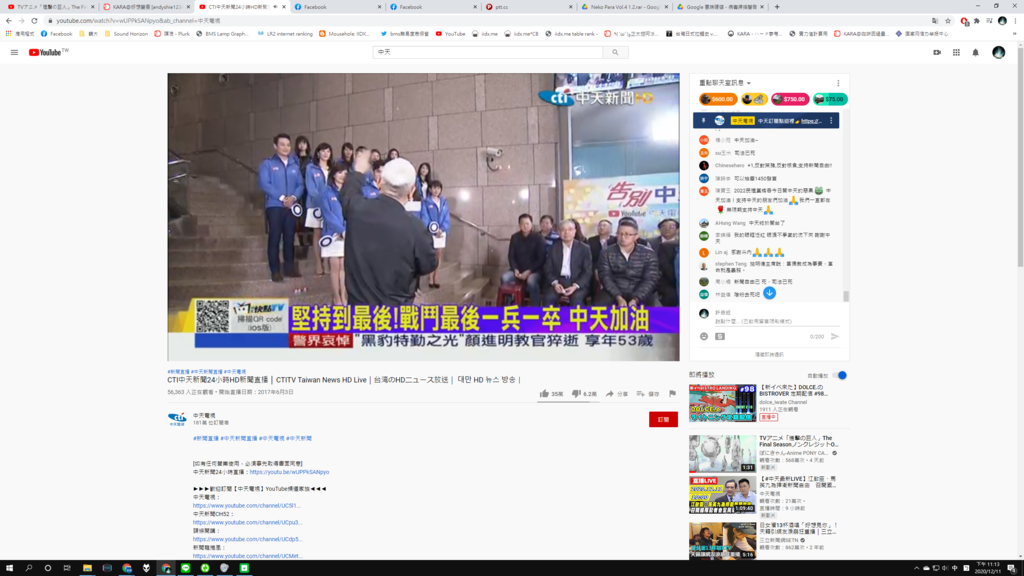This screenshot has width=1024, height=576.
Task: Close the ptt.cc tab
Action: pyautogui.click(x=570, y=7)
